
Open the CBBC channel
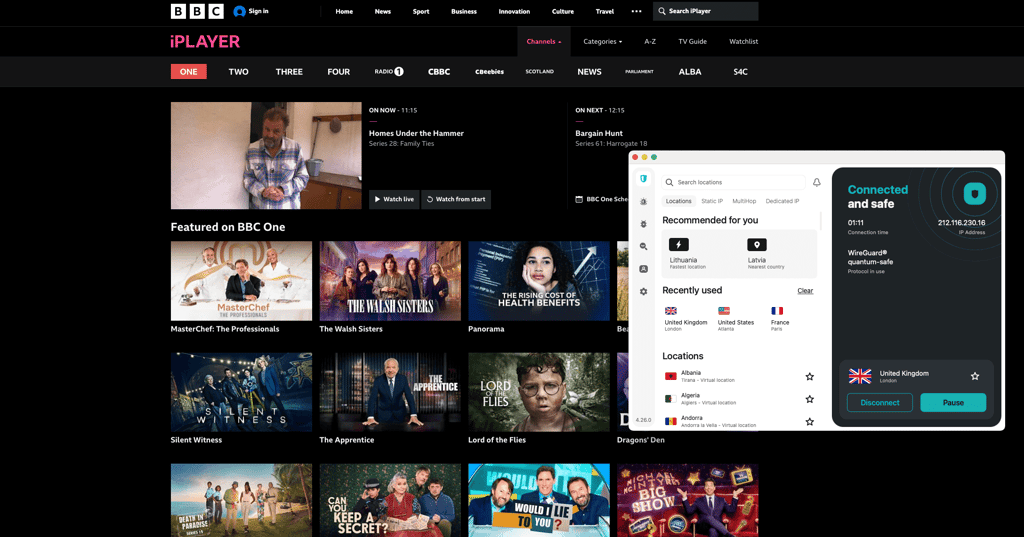439,72
